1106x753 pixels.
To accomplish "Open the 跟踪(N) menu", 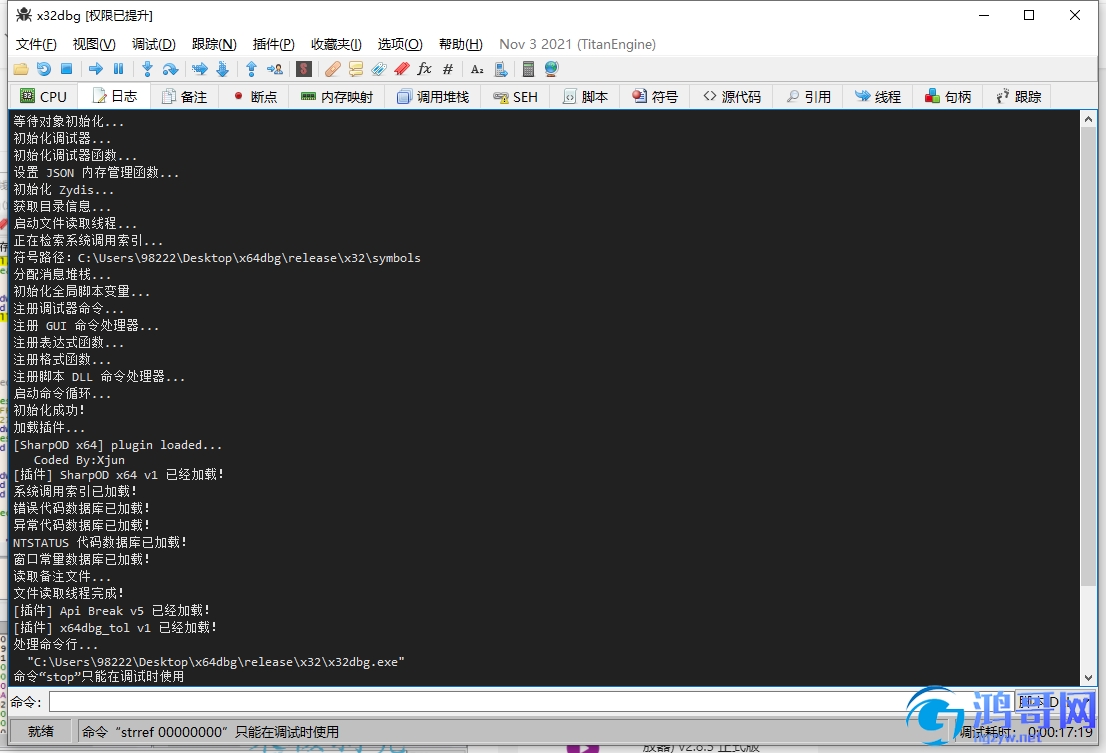I will coord(214,44).
